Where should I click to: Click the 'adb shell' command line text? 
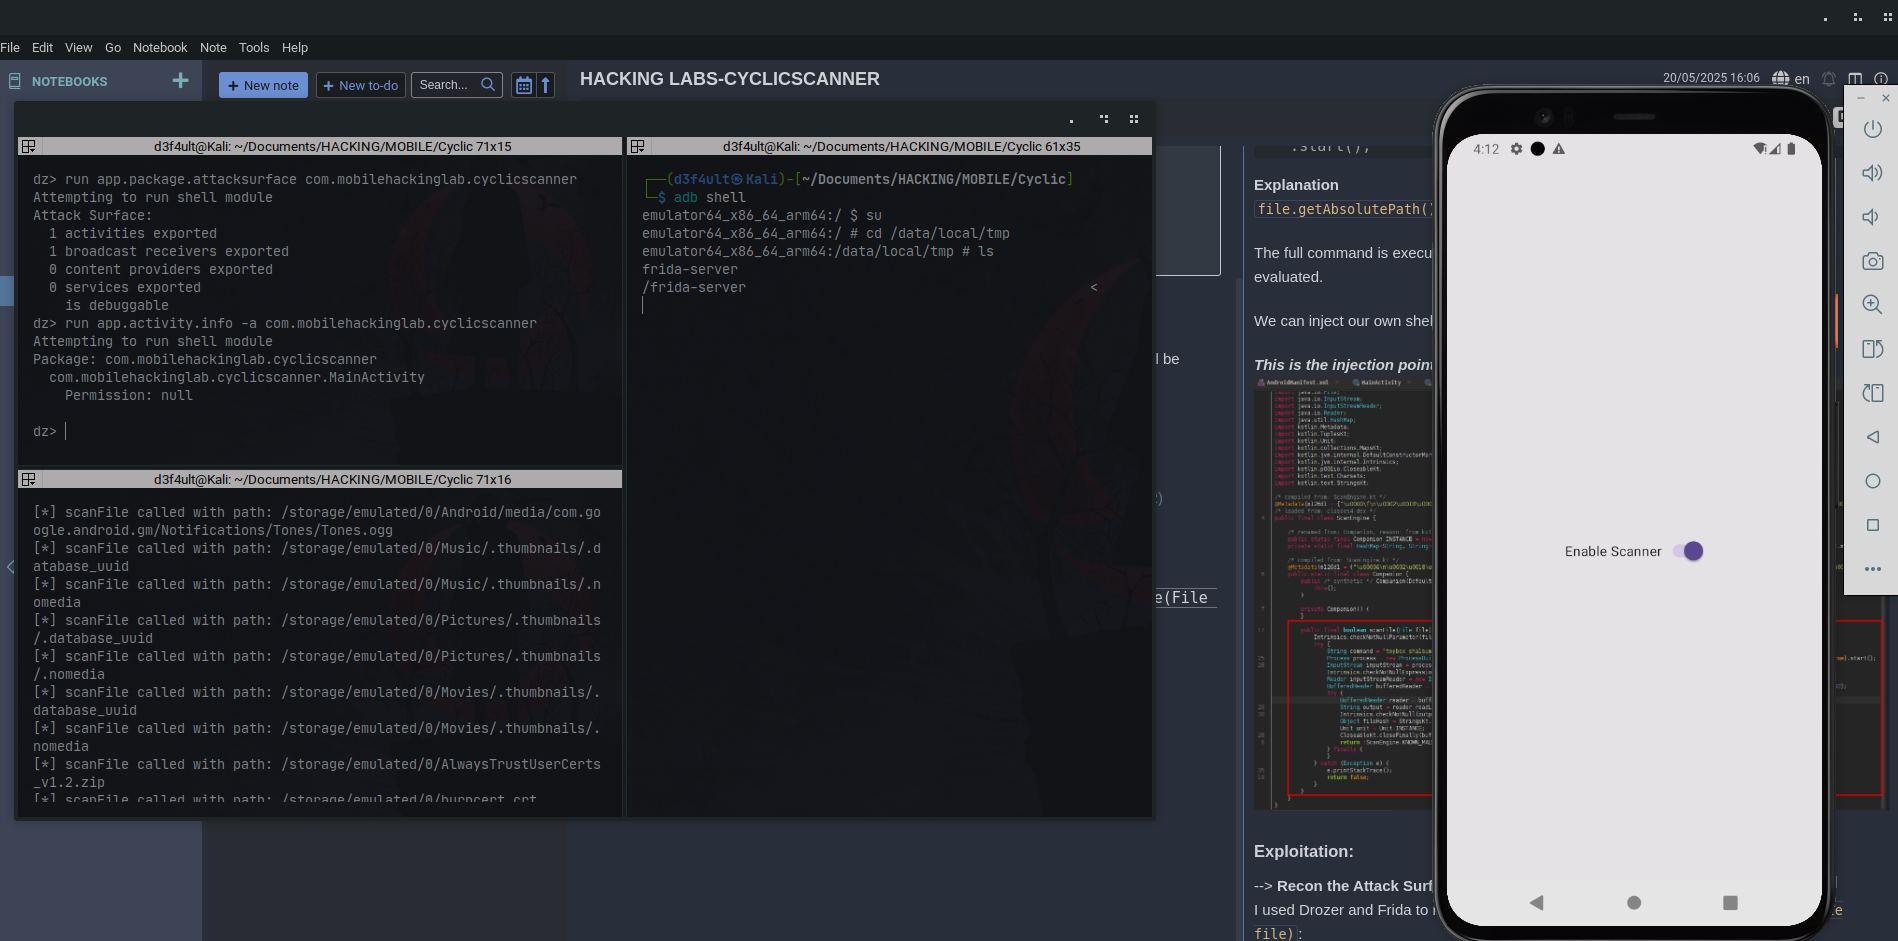point(709,197)
